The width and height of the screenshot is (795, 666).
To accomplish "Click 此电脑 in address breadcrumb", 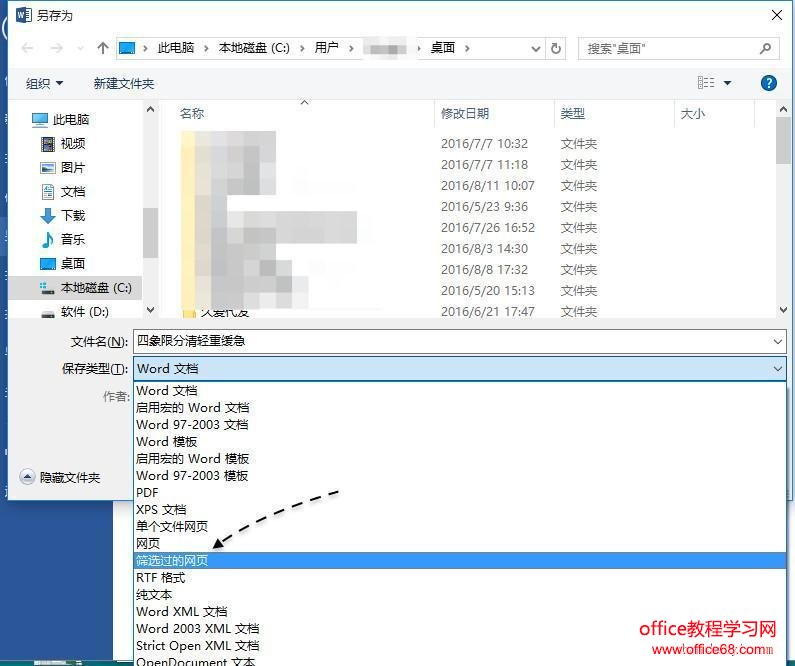I will pos(176,48).
